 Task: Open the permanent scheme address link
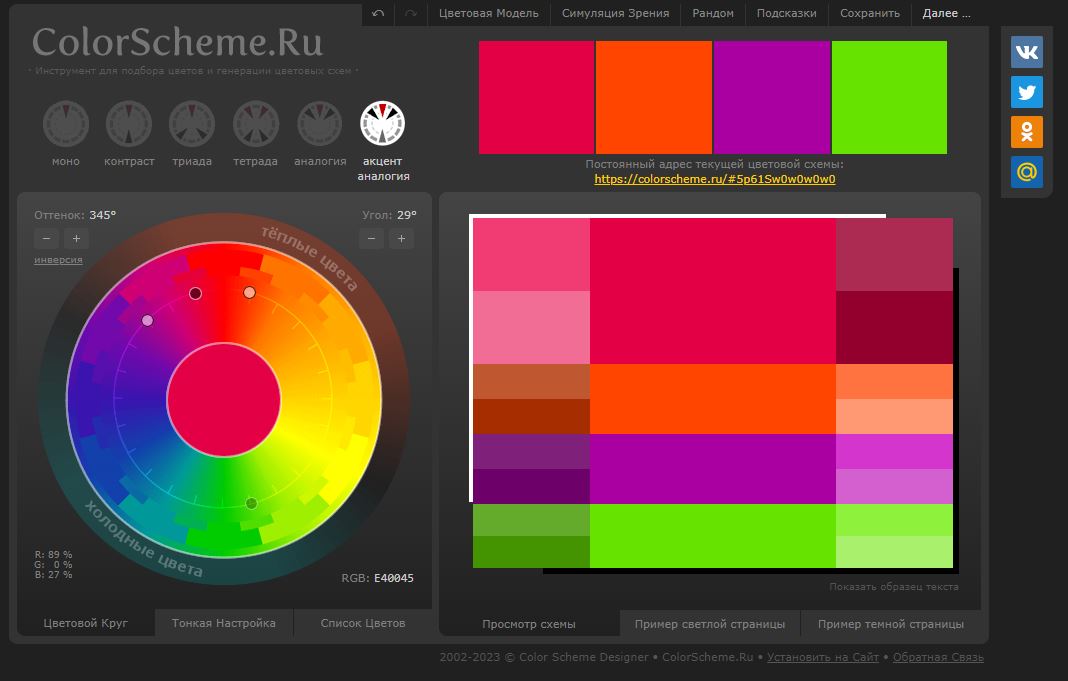pos(714,179)
